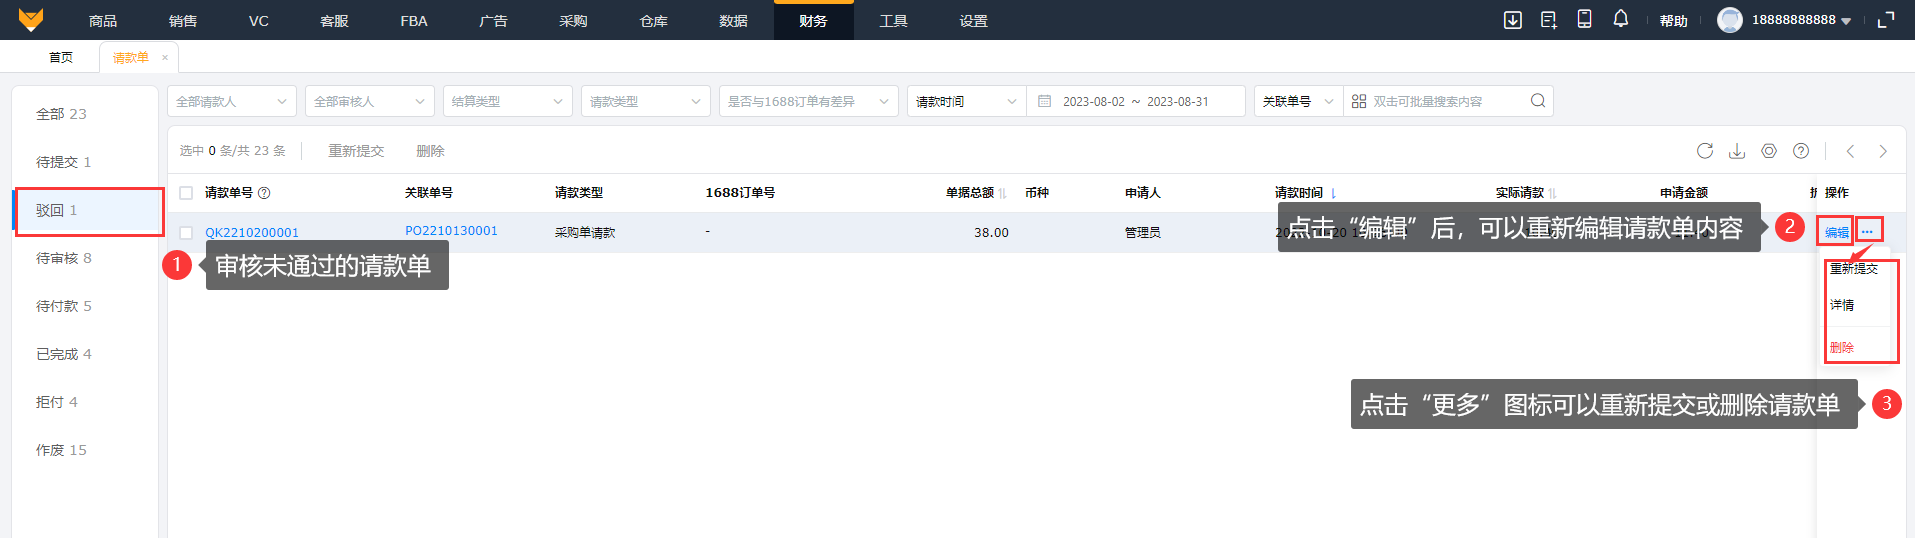Tick the checkbox for QK2210200001
Screen dimensions: 1915x538
click(186, 233)
